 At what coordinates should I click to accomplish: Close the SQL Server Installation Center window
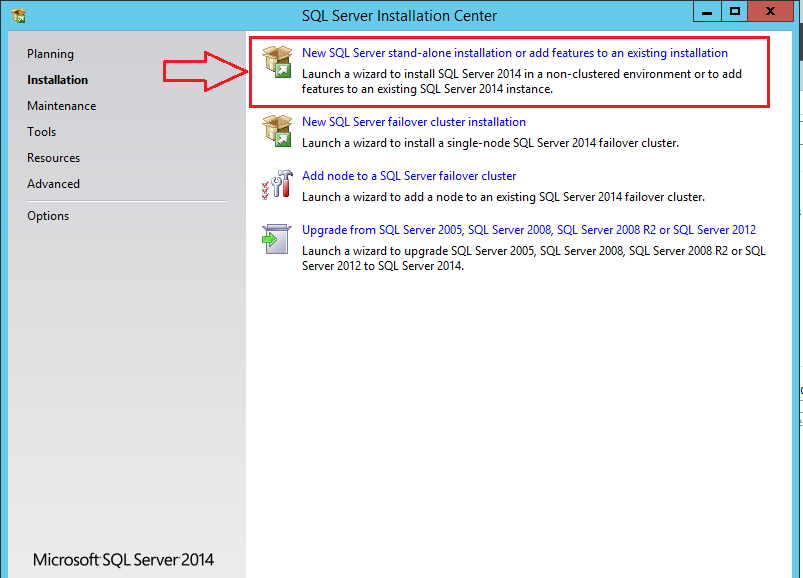click(x=770, y=11)
